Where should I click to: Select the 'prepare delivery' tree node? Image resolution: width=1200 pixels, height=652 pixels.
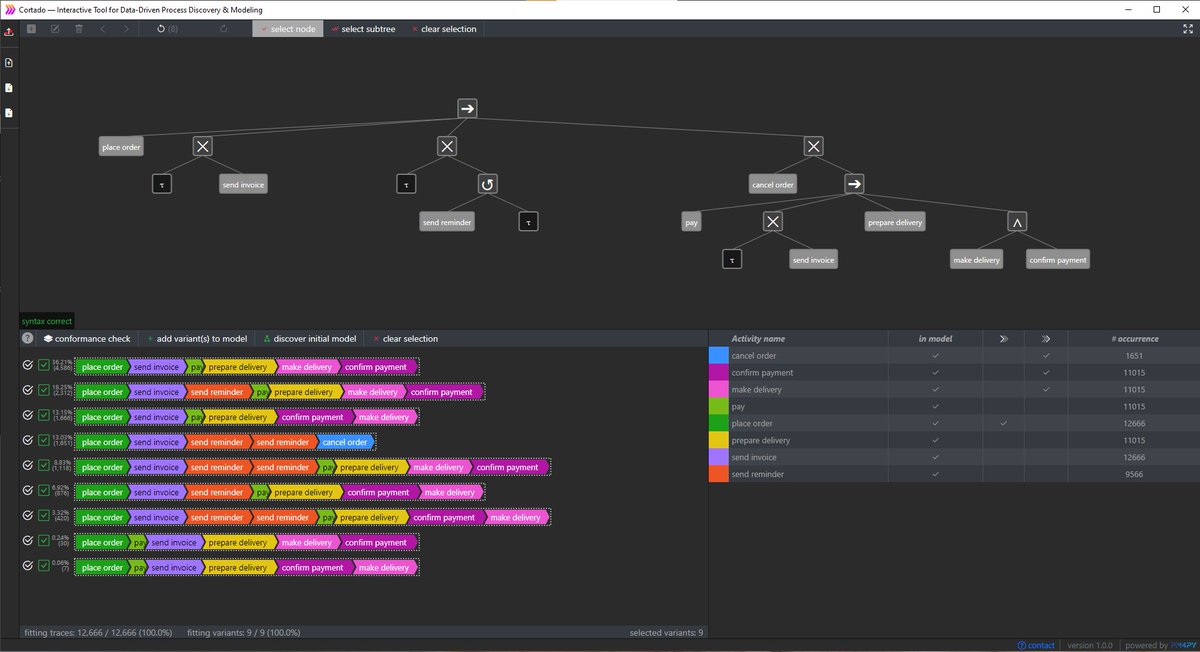tap(895, 222)
